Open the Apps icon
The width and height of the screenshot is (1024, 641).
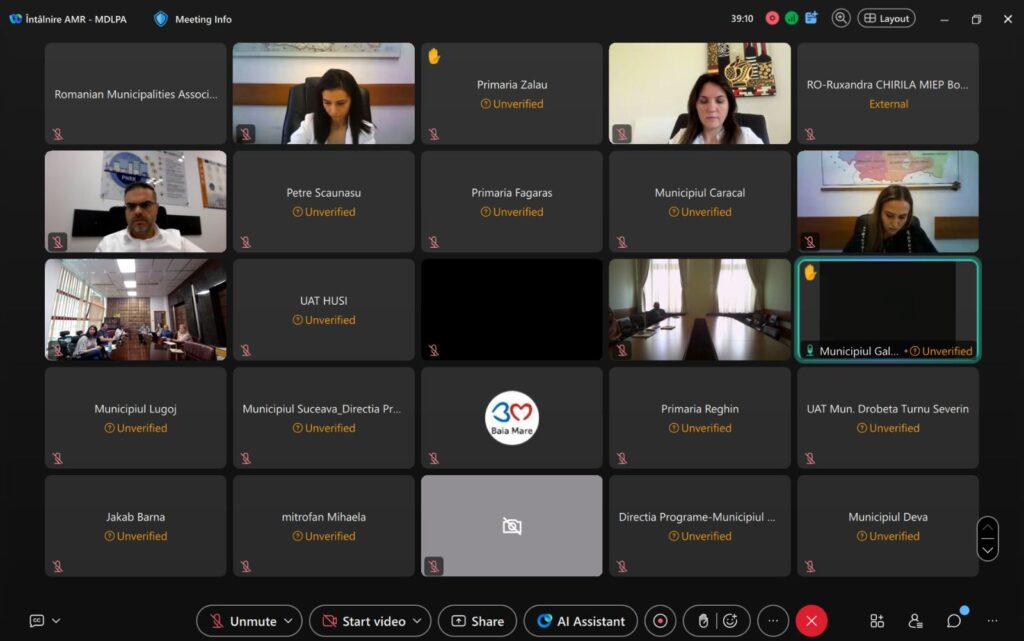pos(877,621)
